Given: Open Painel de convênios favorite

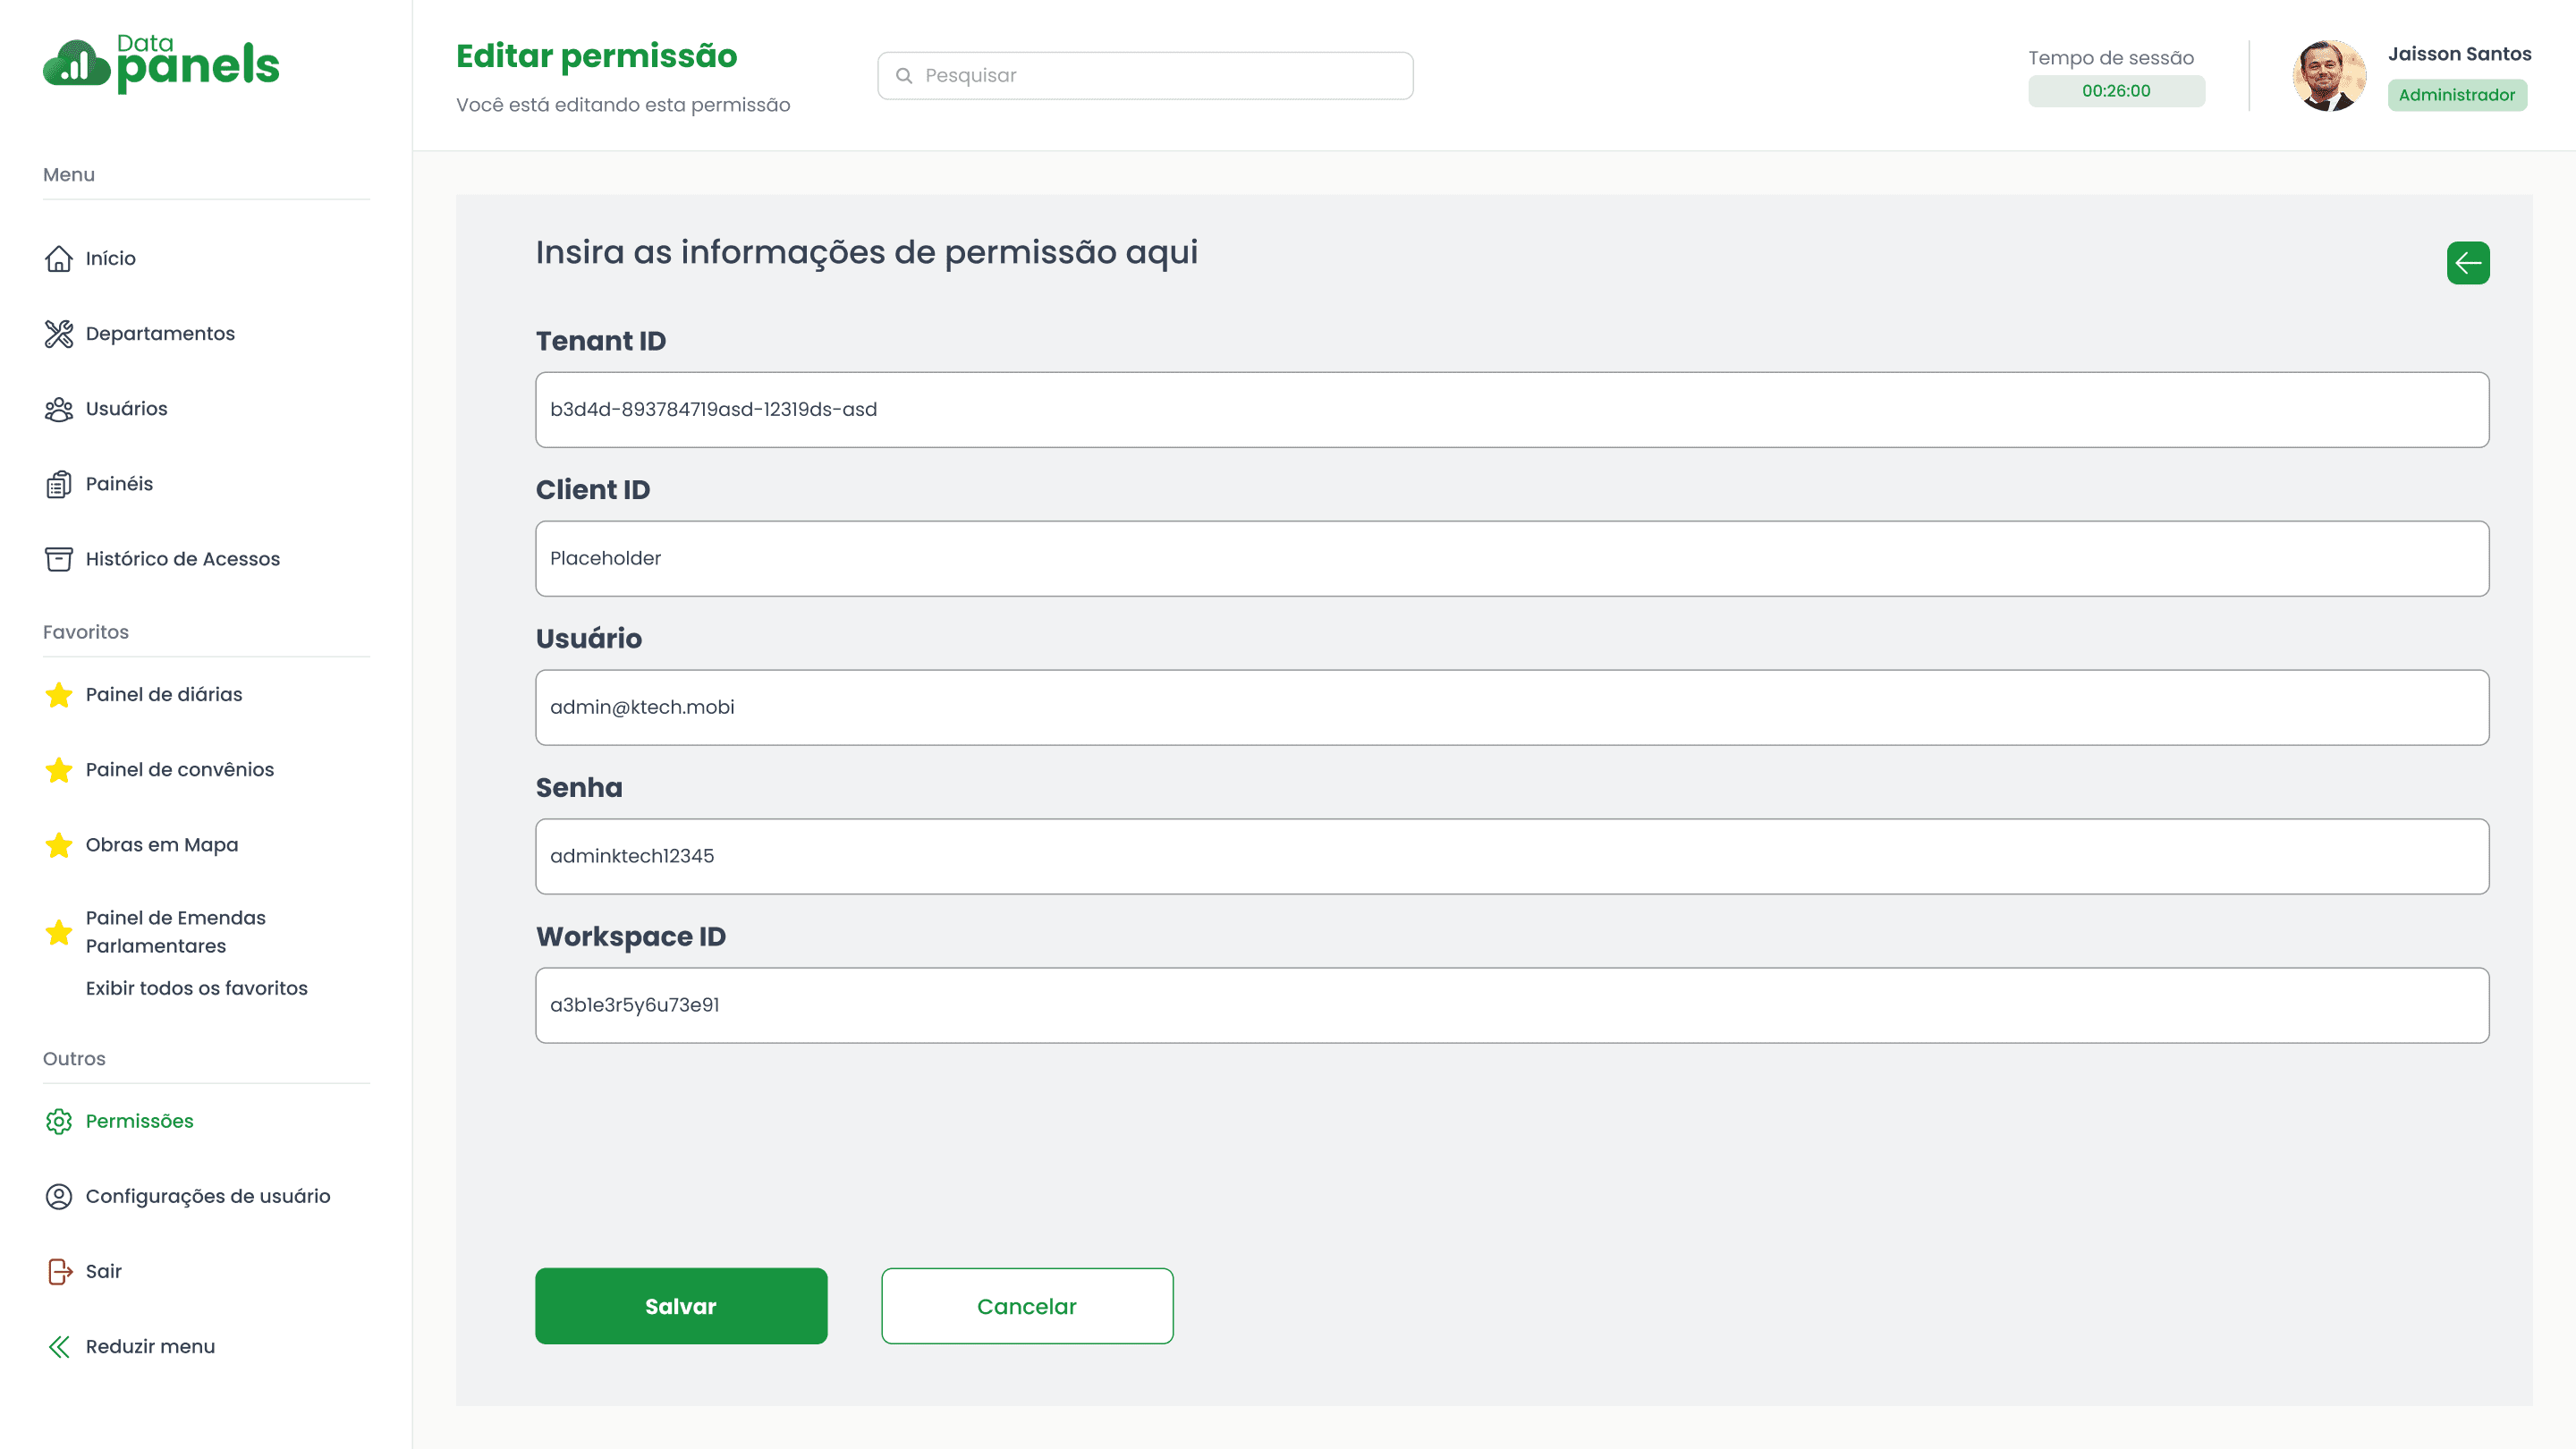Looking at the screenshot, I should click(180, 769).
